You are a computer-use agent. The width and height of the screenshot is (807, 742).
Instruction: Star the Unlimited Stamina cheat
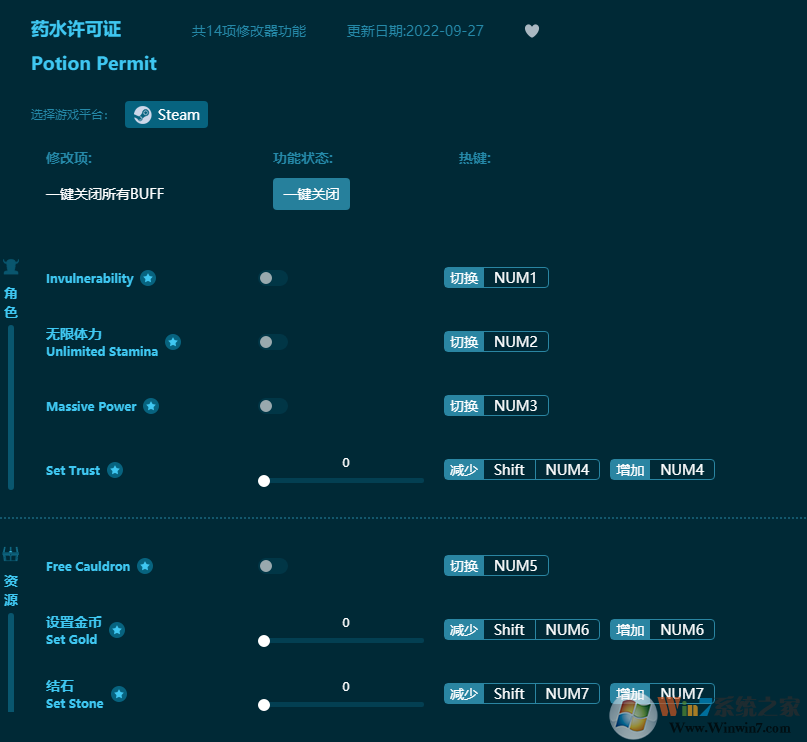click(173, 342)
